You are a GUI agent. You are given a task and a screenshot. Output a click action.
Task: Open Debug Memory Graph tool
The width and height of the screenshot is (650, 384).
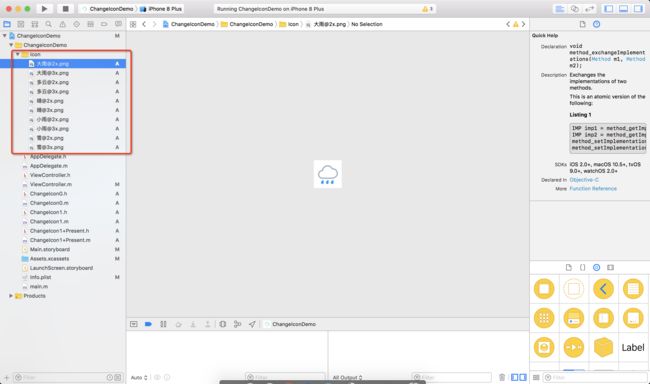point(237,324)
